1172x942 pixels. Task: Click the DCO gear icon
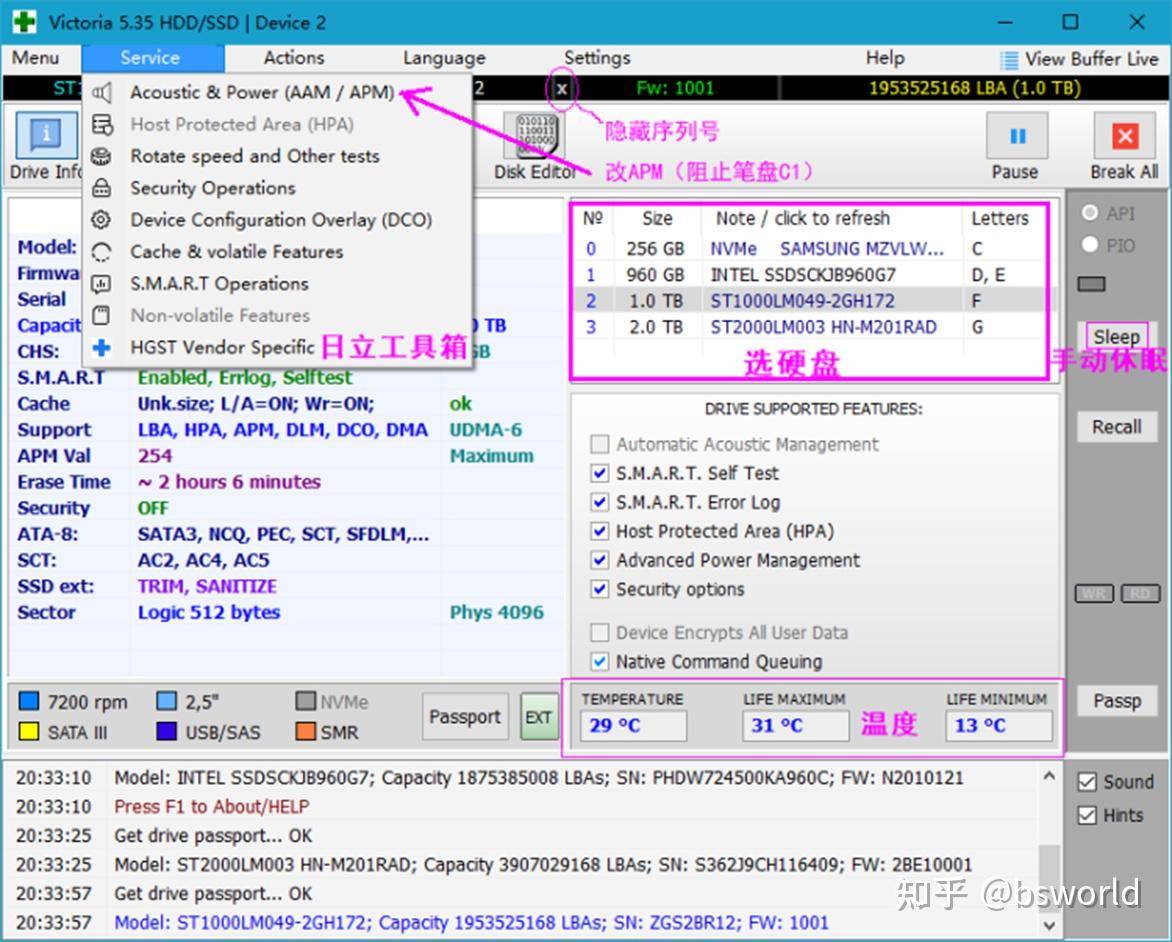102,220
